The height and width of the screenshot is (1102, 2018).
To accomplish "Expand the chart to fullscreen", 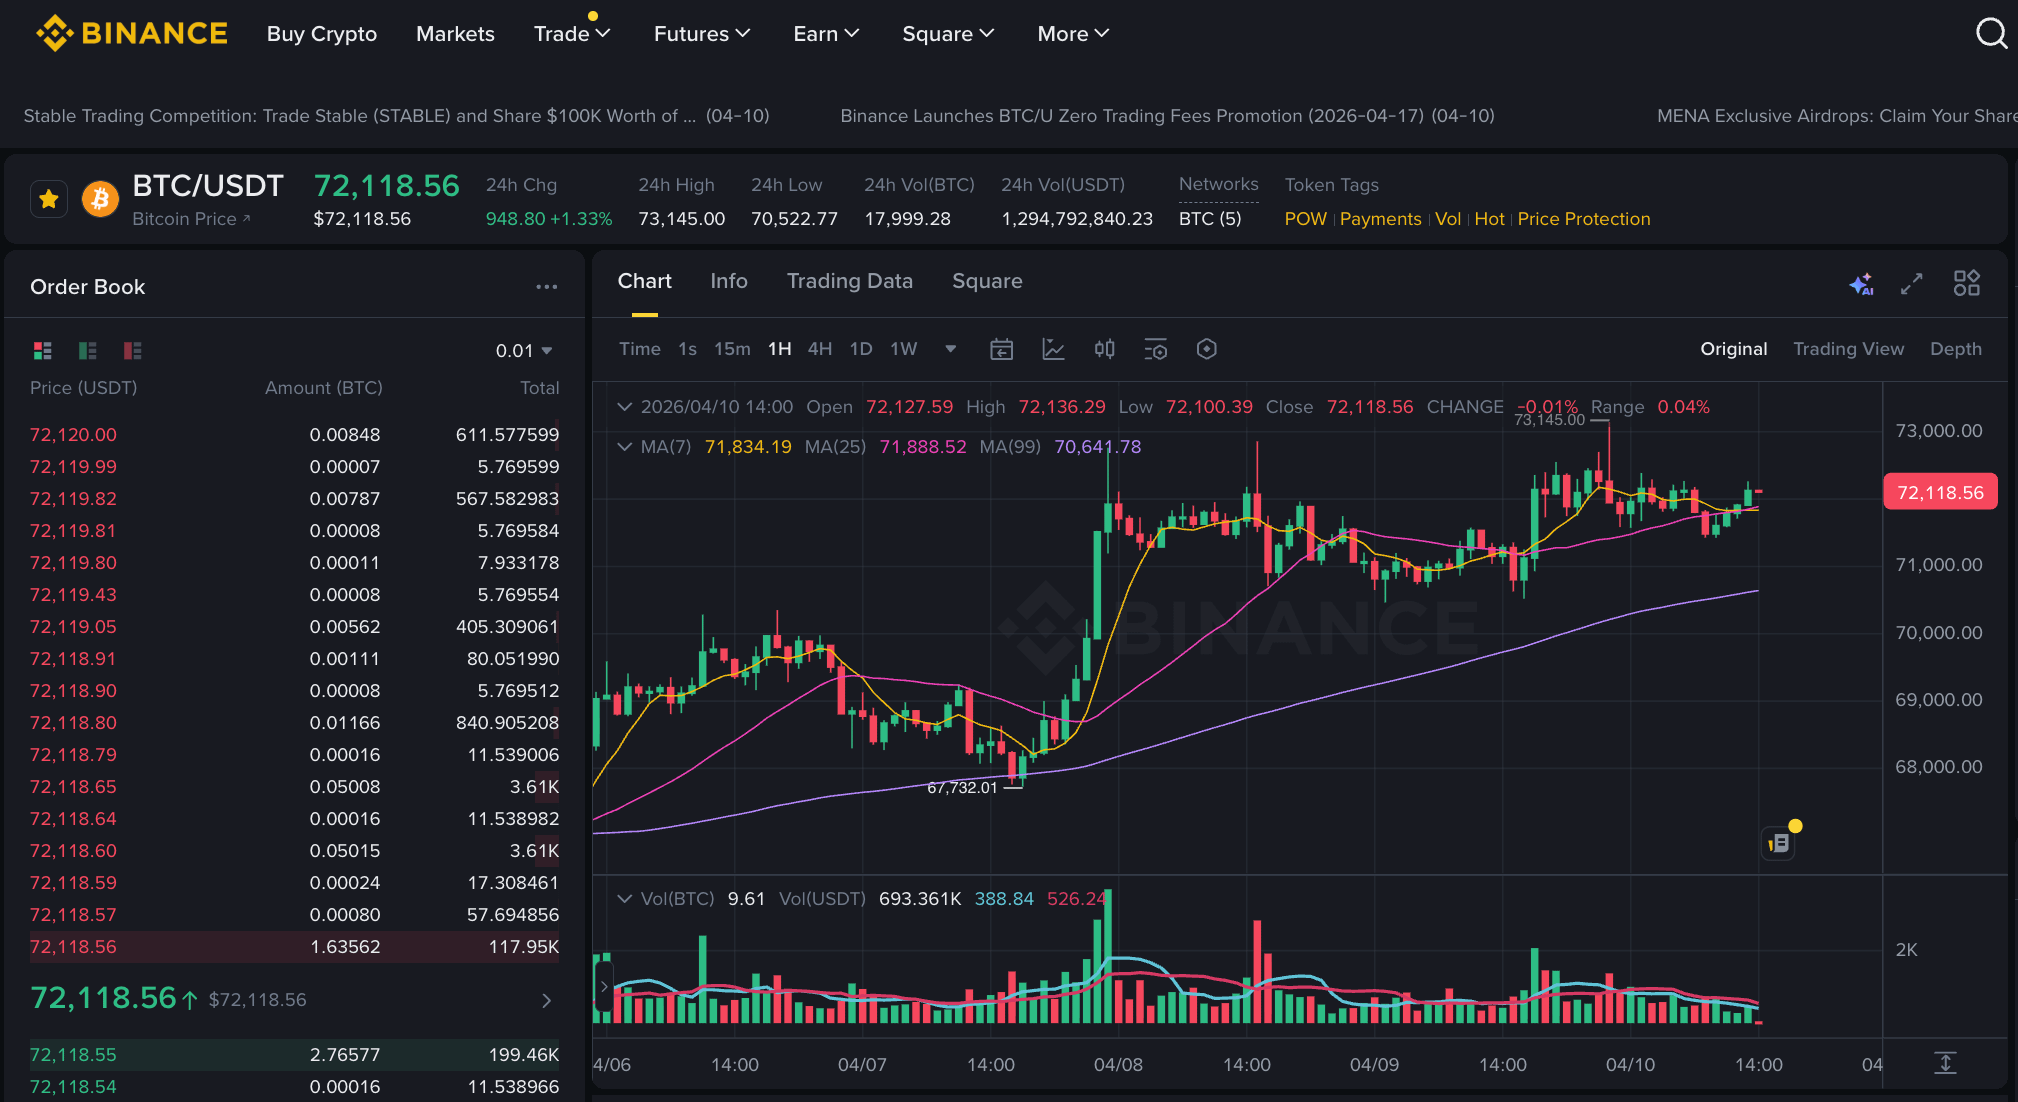I will click(1911, 284).
